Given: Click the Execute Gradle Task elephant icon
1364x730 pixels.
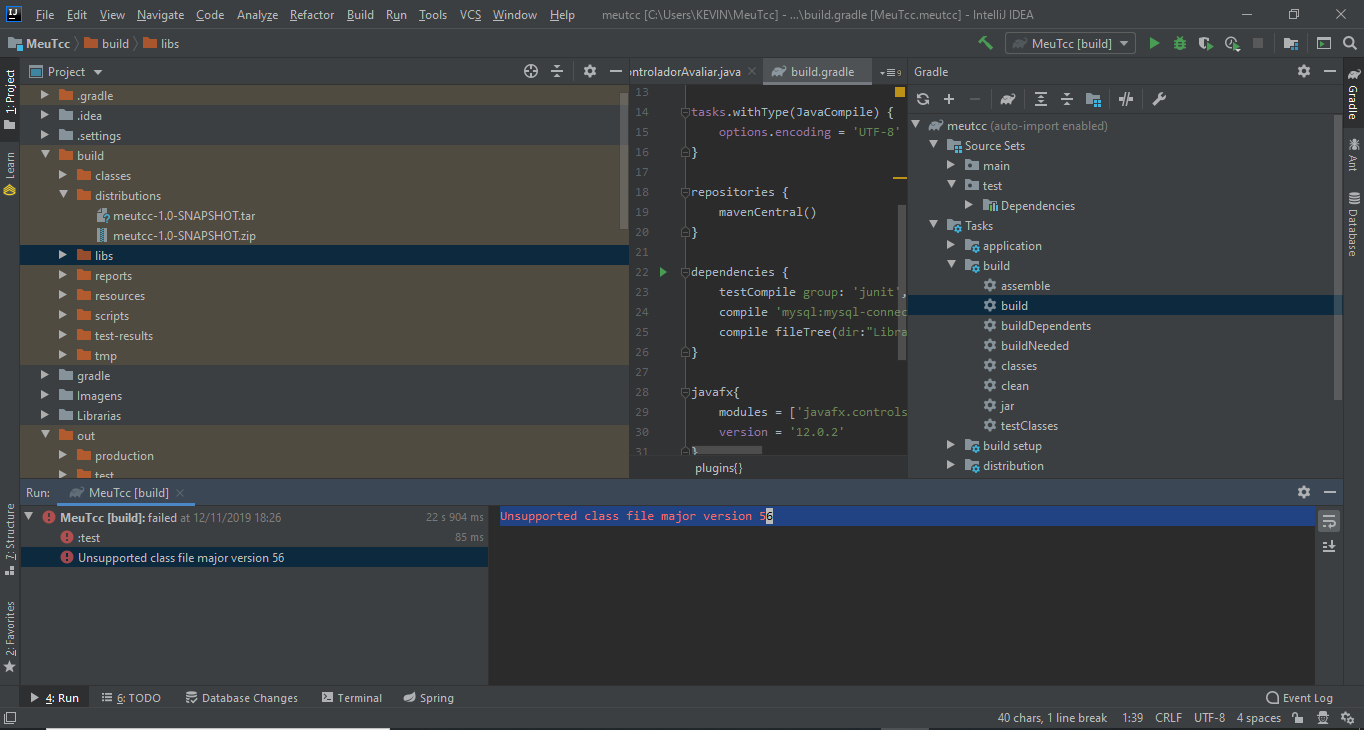Looking at the screenshot, I should click(1008, 99).
